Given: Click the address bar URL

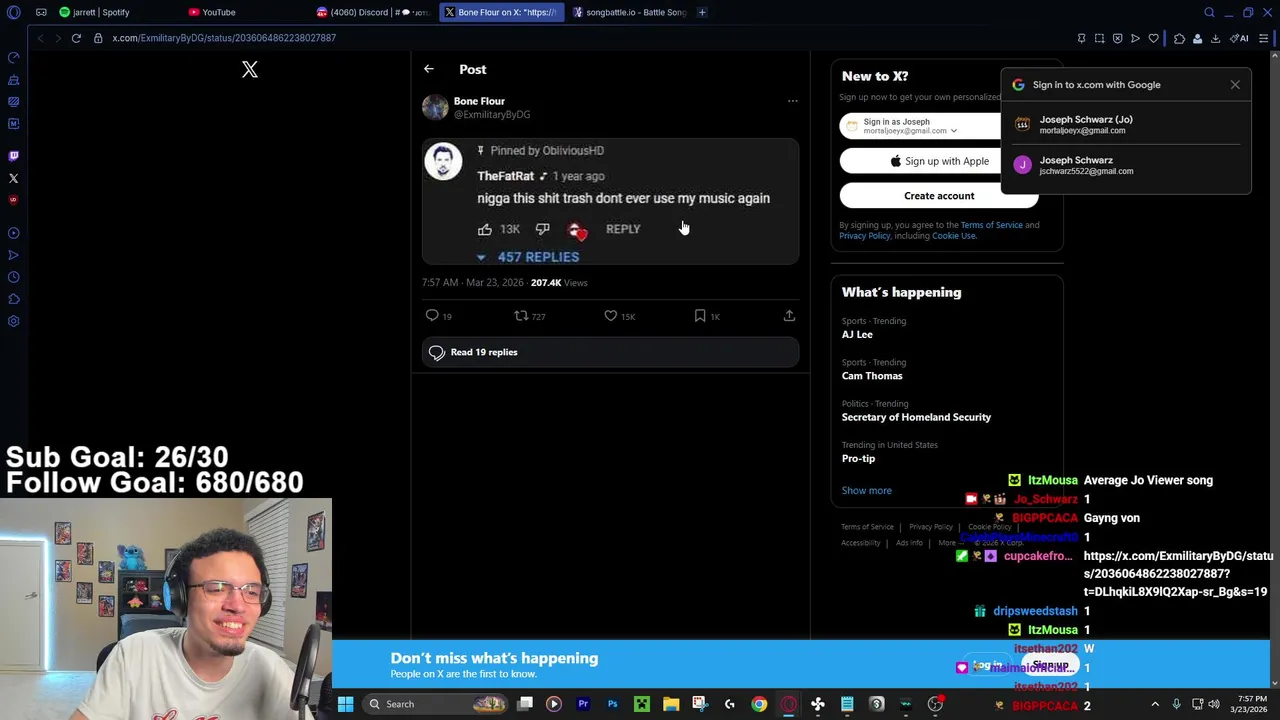Looking at the screenshot, I should click(224, 38).
